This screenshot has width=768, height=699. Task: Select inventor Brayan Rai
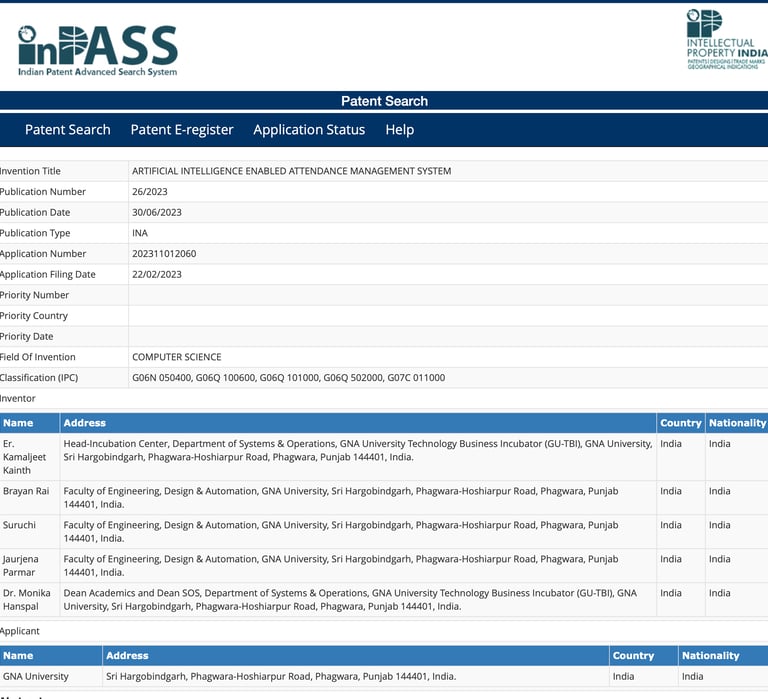26,491
